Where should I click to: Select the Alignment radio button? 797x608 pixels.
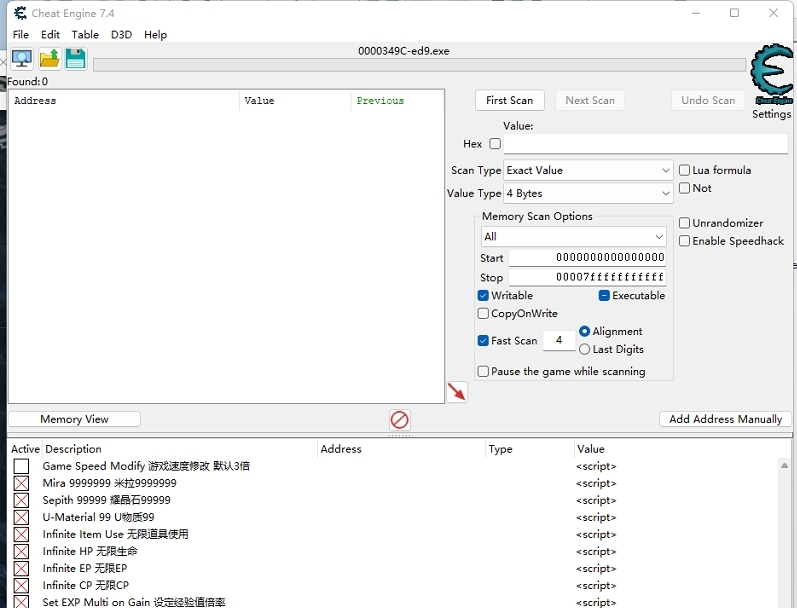585,331
